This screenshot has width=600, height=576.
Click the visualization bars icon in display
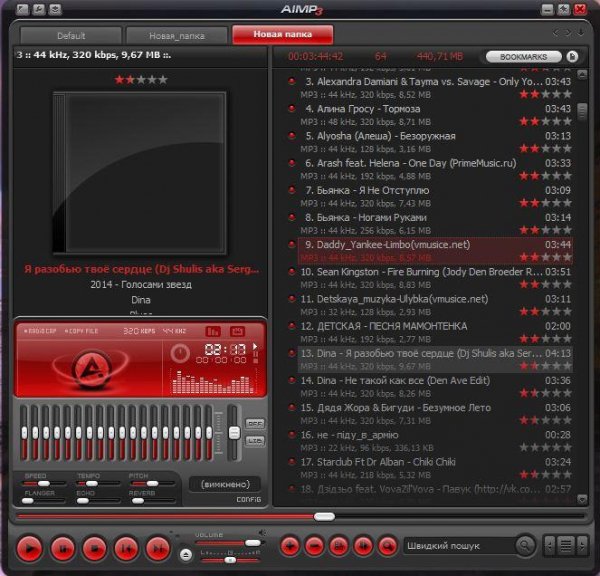[213, 331]
